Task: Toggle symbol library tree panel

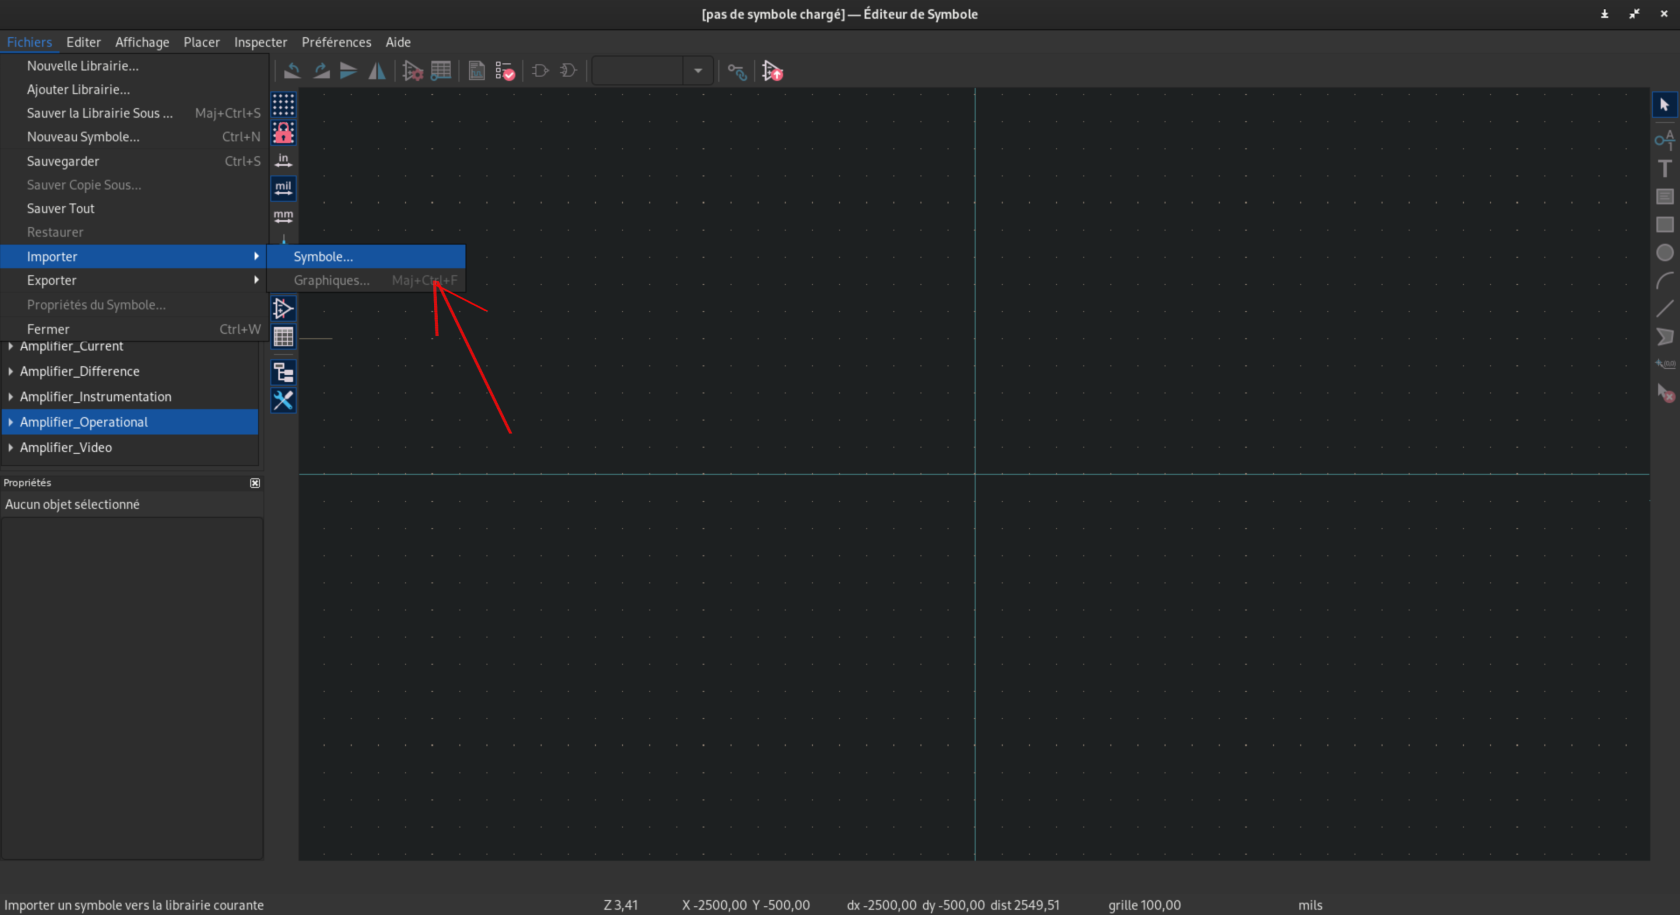Action: [284, 373]
